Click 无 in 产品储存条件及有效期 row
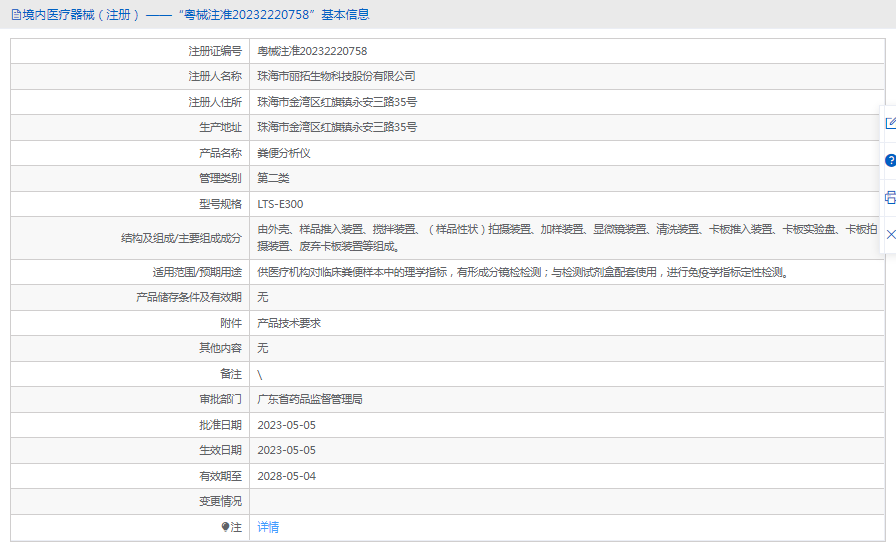 tap(262, 297)
